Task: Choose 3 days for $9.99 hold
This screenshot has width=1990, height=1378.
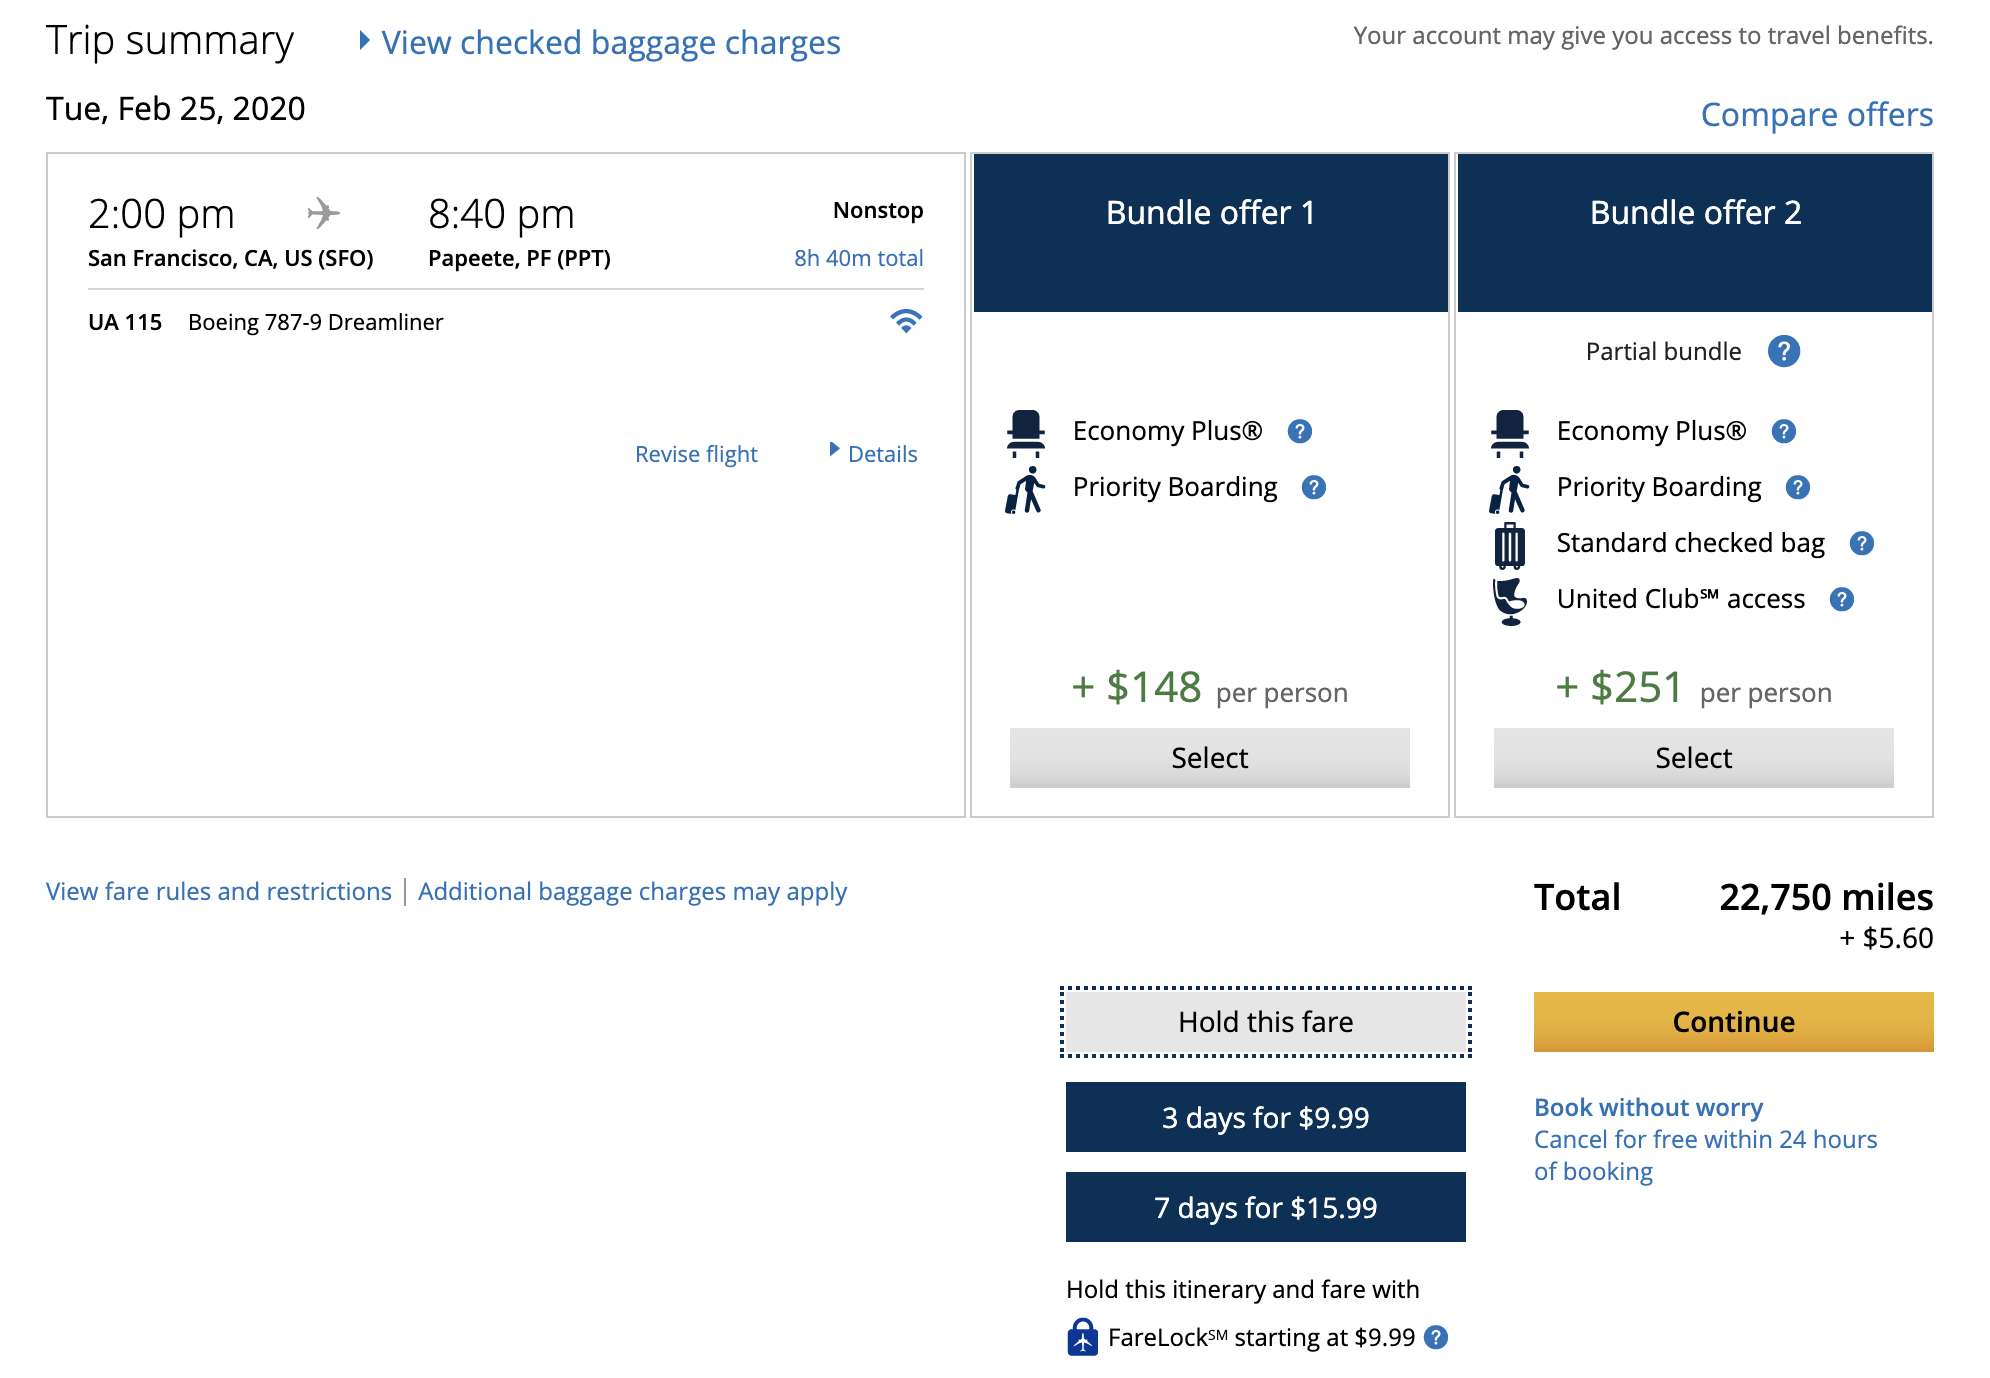Action: 1265,1117
